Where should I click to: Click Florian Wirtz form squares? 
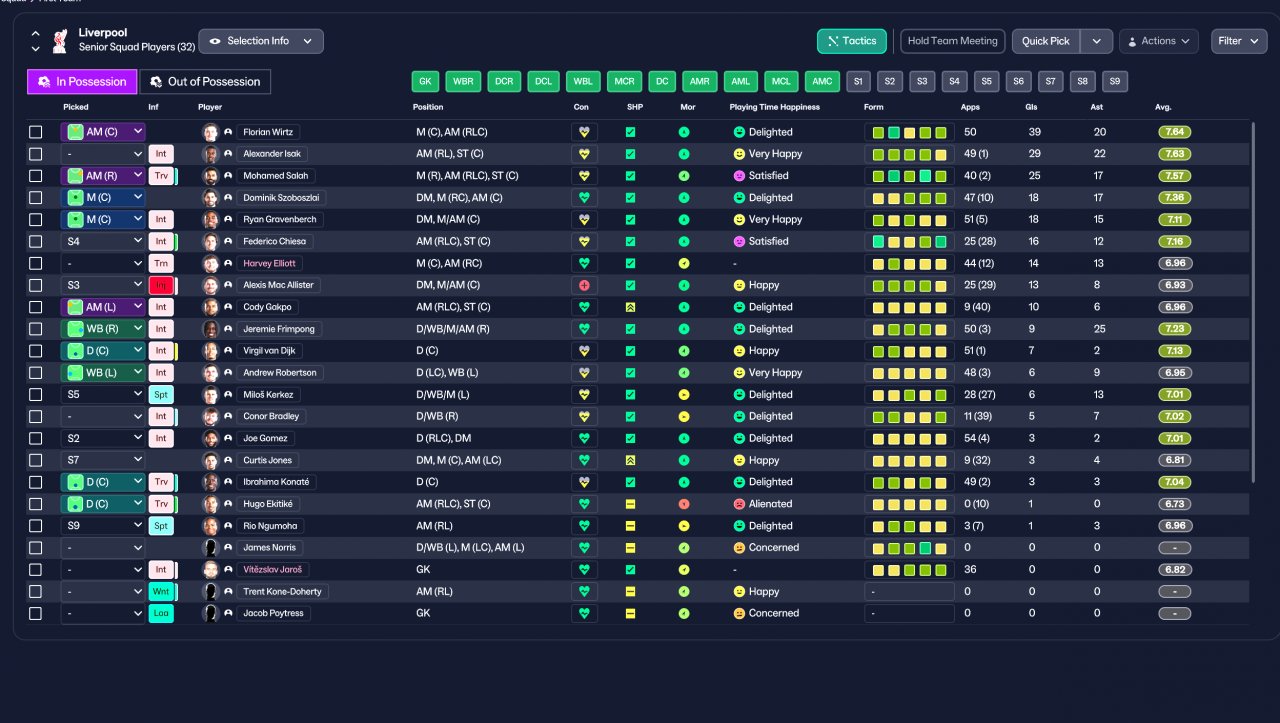(909, 132)
